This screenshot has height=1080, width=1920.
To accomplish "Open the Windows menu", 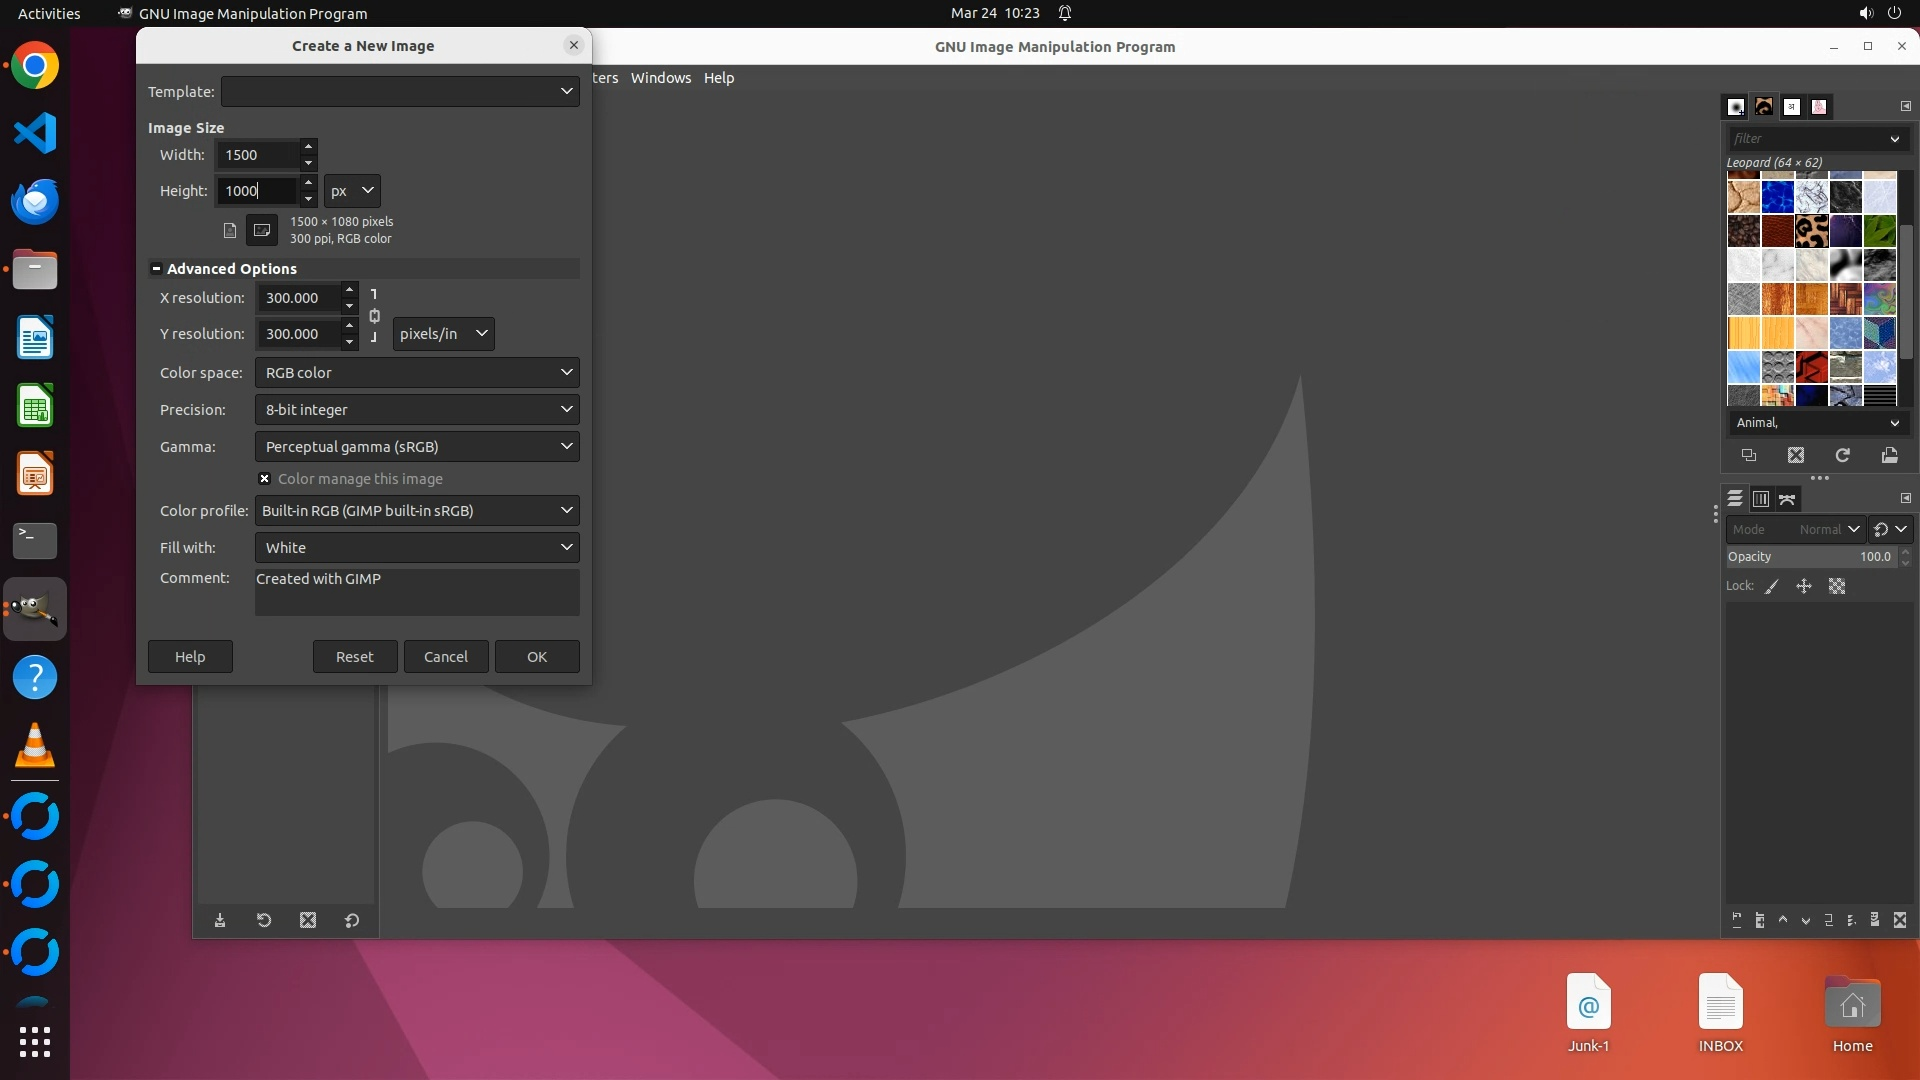I will coord(660,78).
